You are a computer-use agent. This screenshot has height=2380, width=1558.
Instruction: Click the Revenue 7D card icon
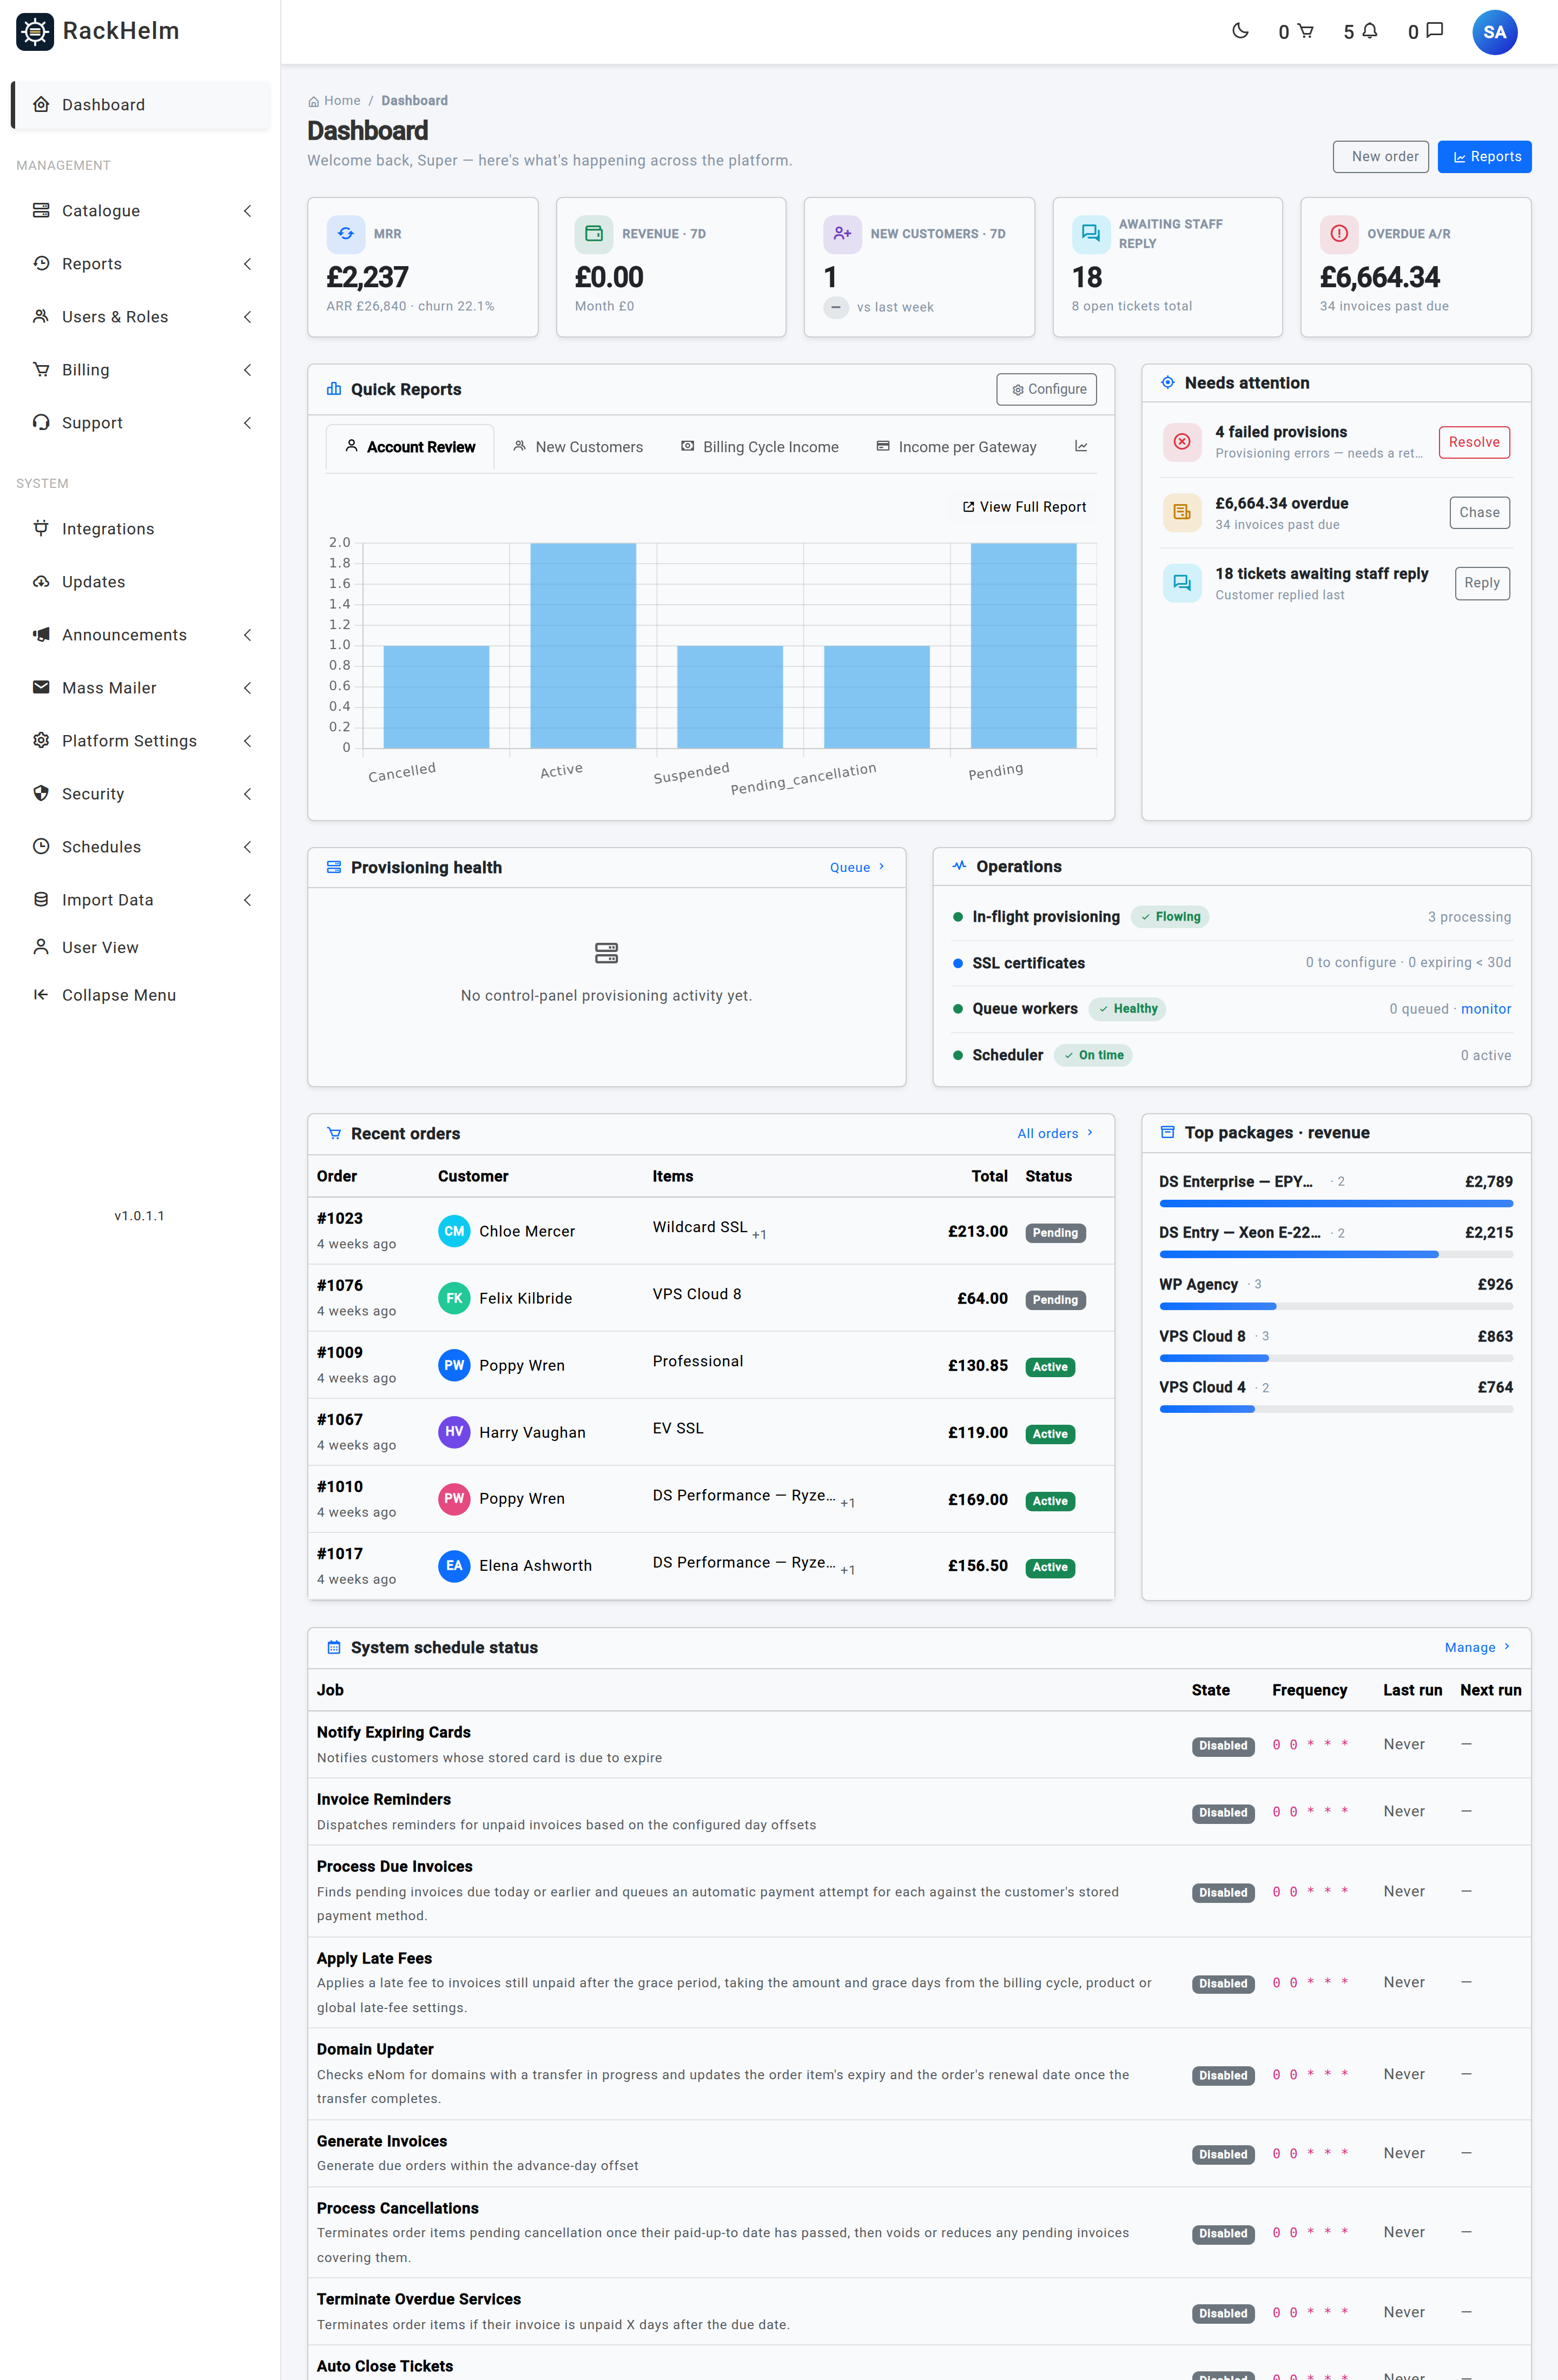pyautogui.click(x=593, y=233)
